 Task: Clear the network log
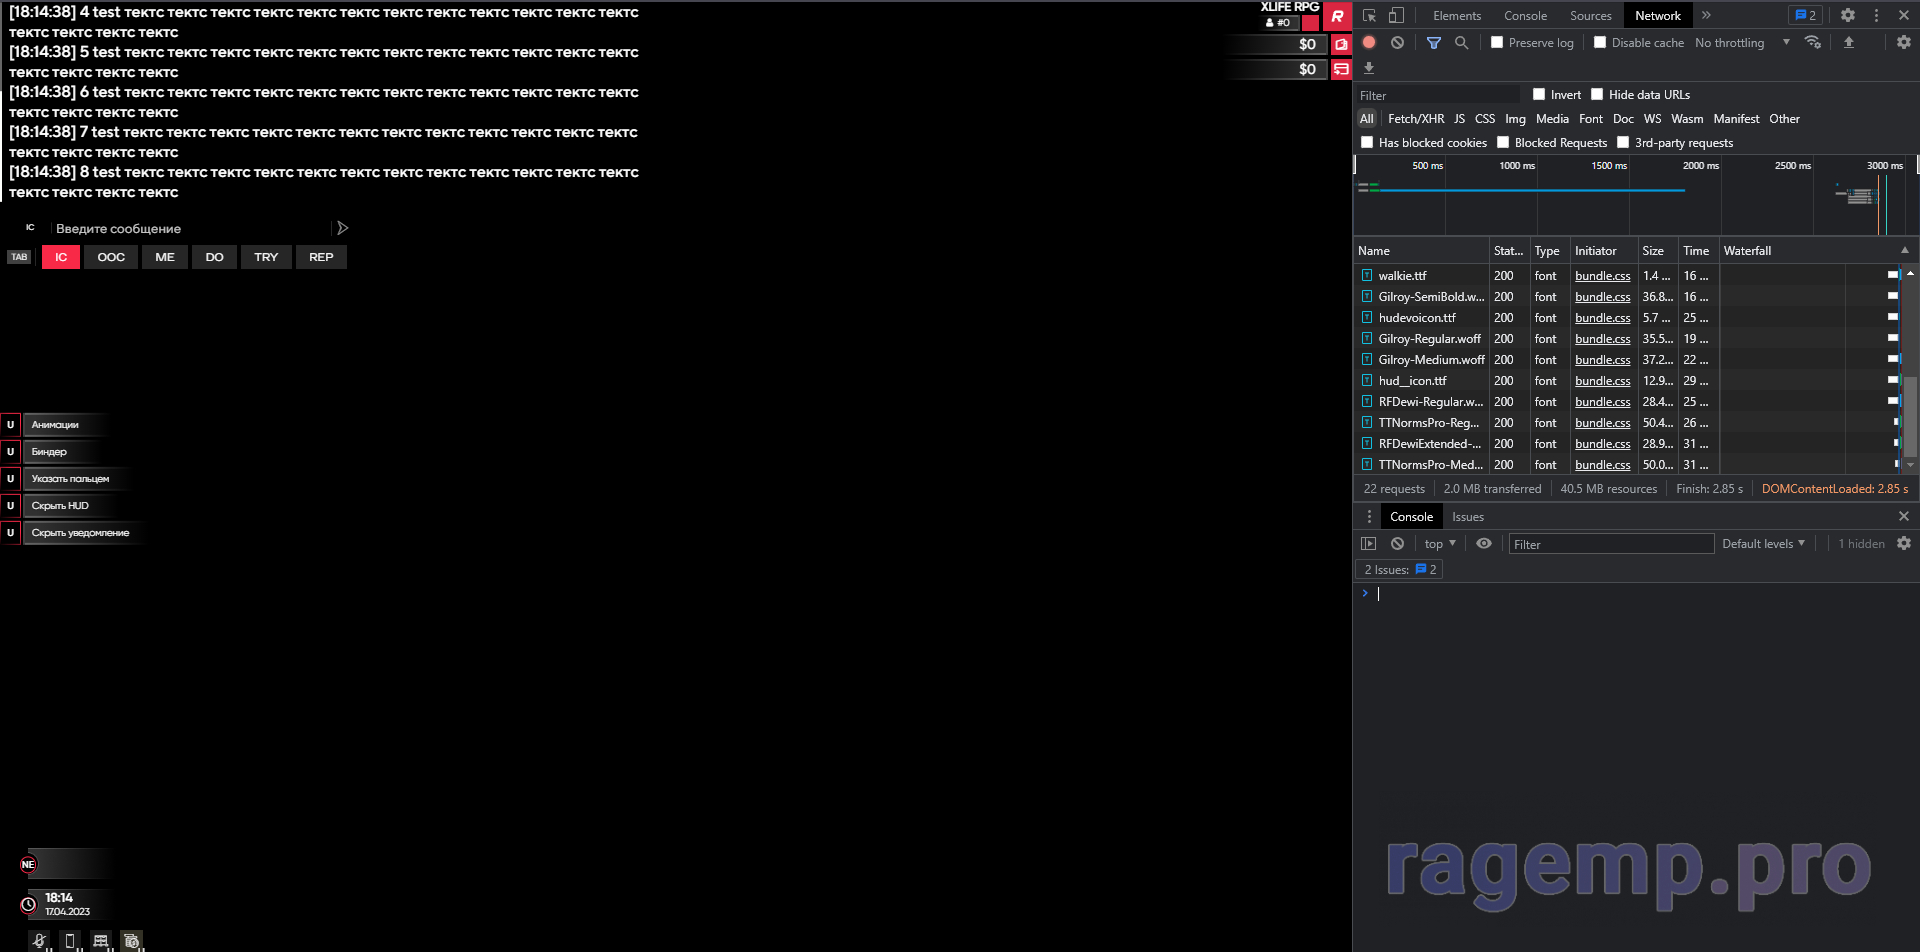point(1397,43)
